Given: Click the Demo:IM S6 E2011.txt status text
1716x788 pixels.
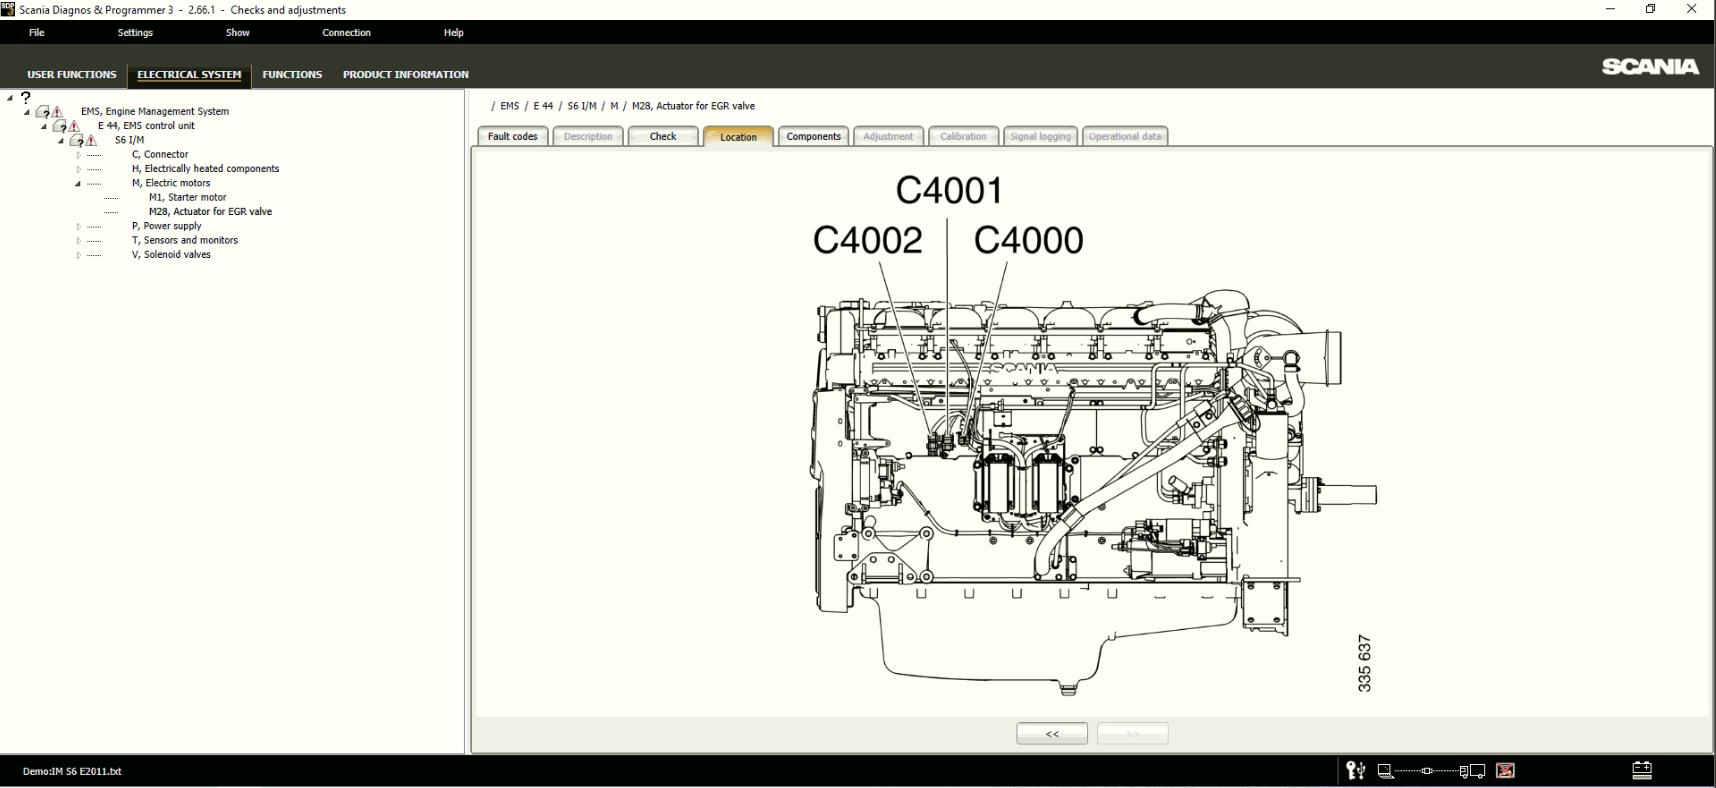Looking at the screenshot, I should pyautogui.click(x=72, y=772).
